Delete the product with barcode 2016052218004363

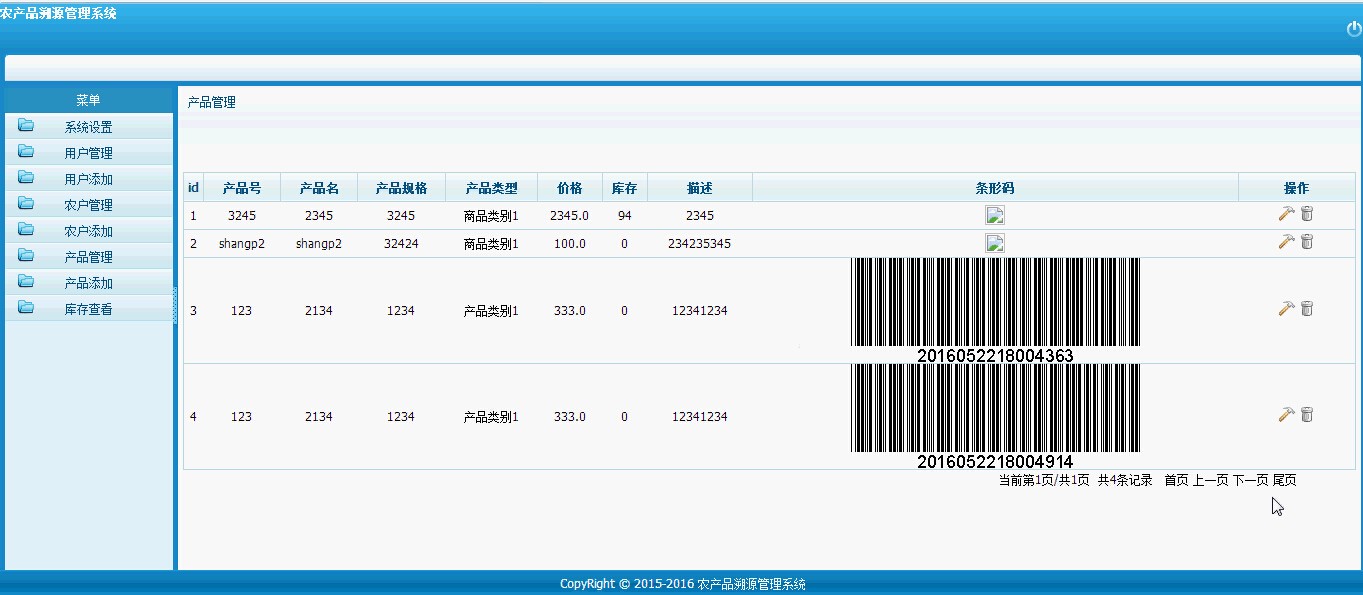click(x=1307, y=309)
